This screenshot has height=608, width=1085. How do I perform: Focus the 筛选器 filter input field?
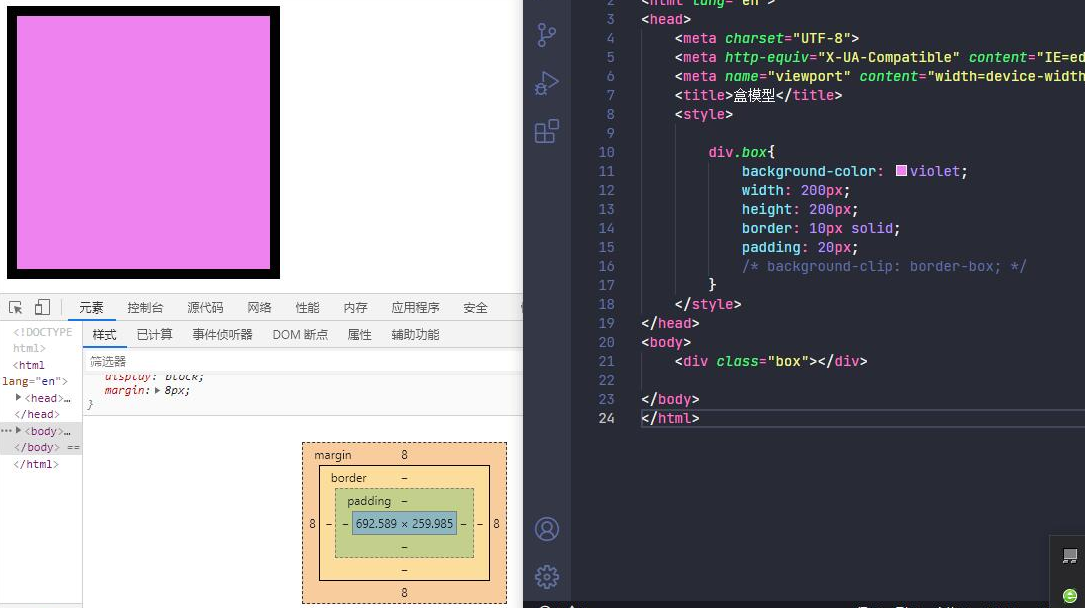pos(303,361)
